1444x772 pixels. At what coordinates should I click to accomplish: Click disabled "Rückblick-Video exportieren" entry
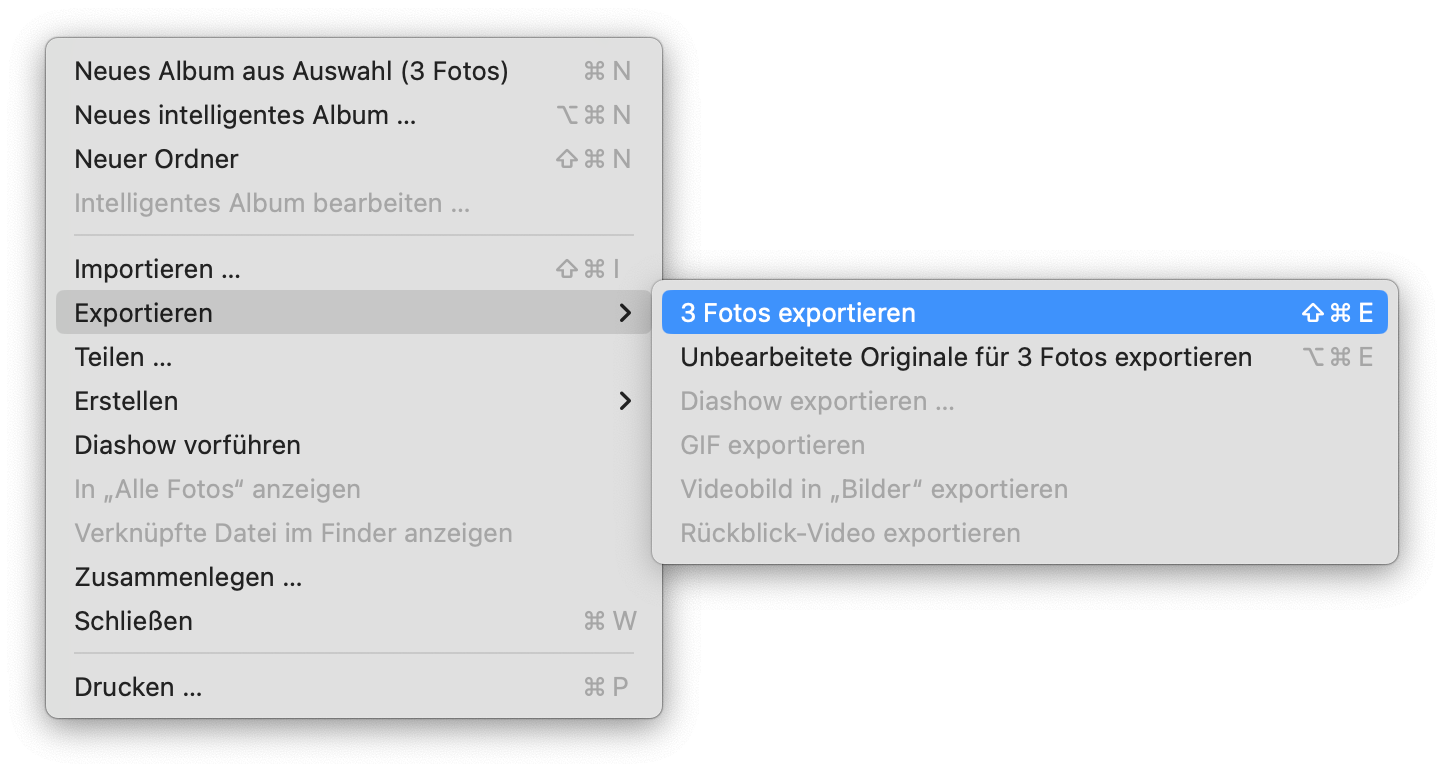850,532
